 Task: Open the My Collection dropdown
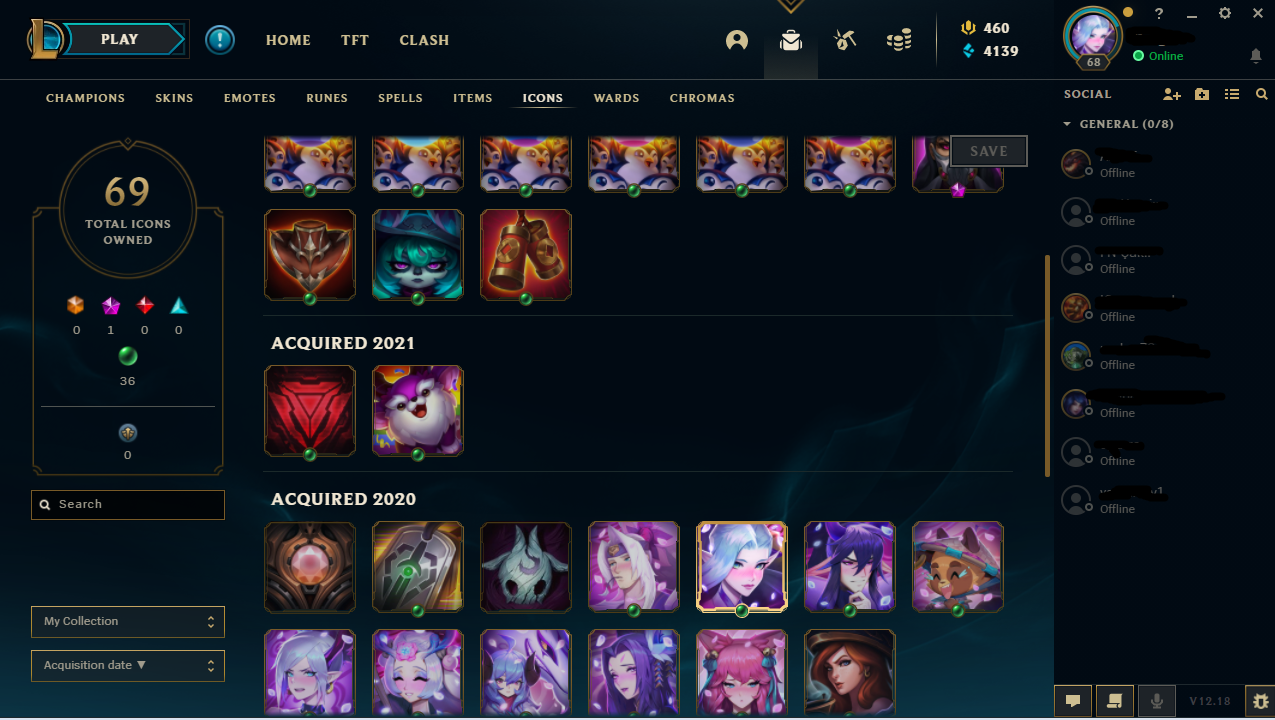(x=128, y=621)
